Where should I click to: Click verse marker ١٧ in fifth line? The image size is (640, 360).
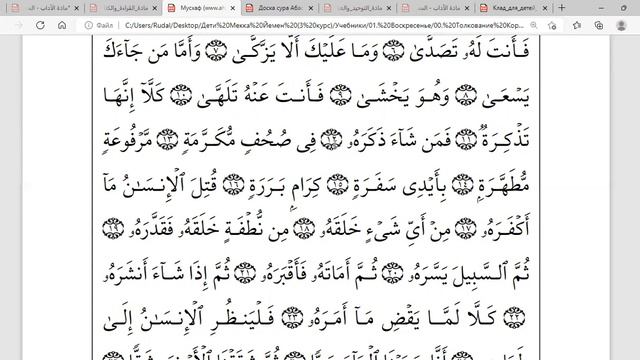(x=466, y=229)
